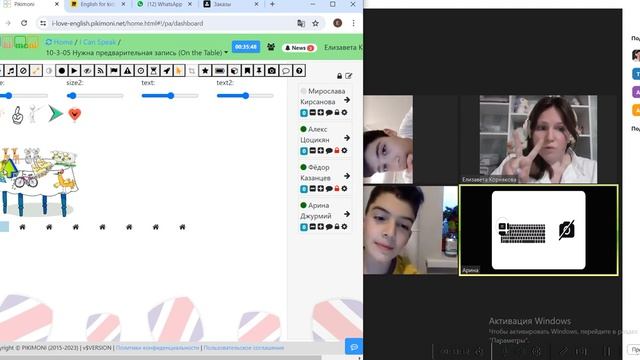
Task: Open Политика конфиденциальности link
Action: point(158,348)
